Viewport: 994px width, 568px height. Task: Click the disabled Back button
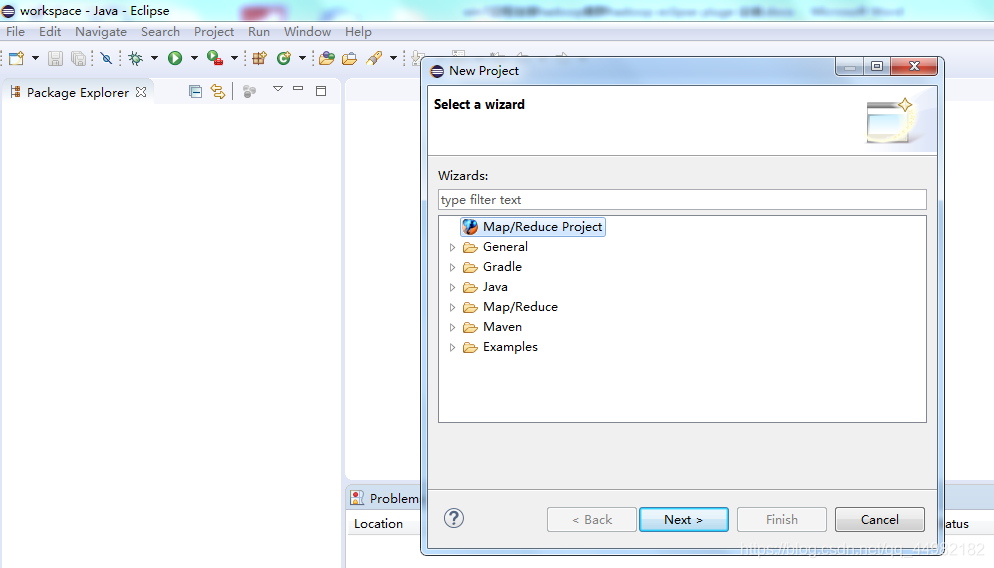tap(591, 520)
